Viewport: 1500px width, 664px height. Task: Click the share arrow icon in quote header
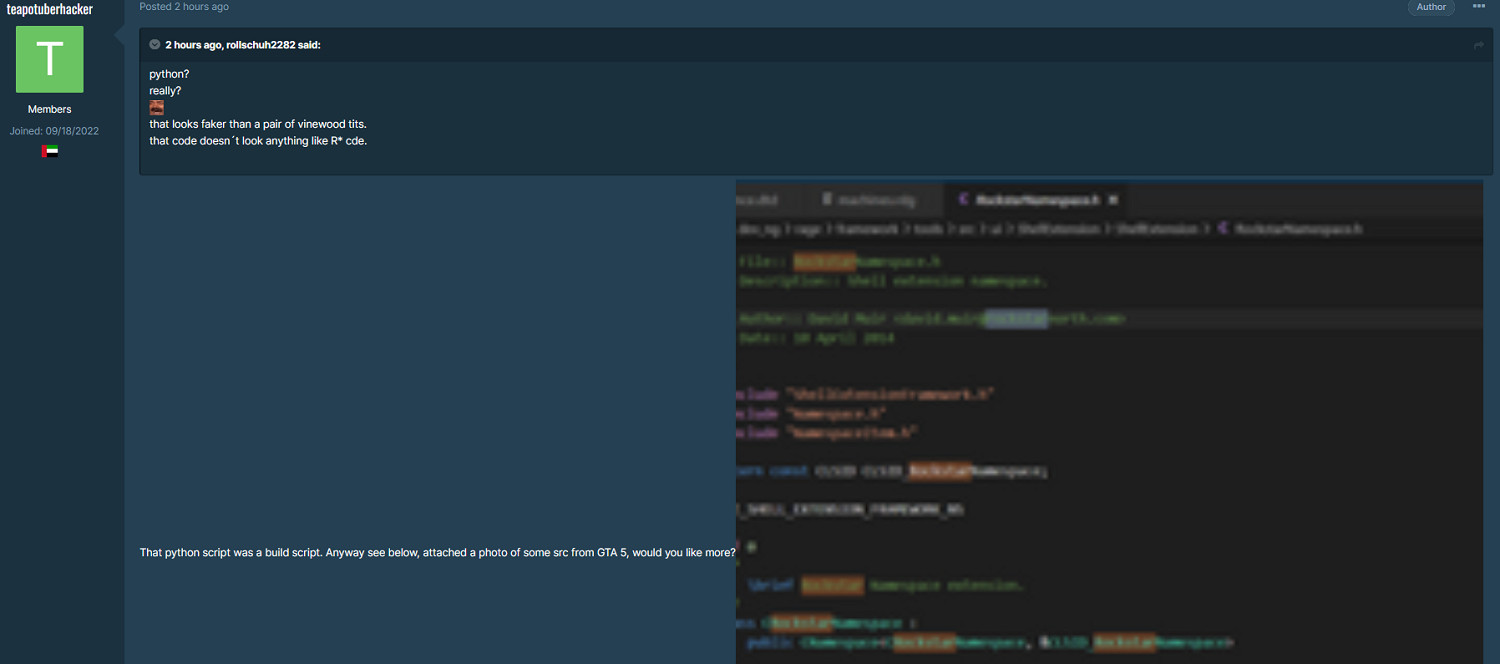pos(1478,45)
